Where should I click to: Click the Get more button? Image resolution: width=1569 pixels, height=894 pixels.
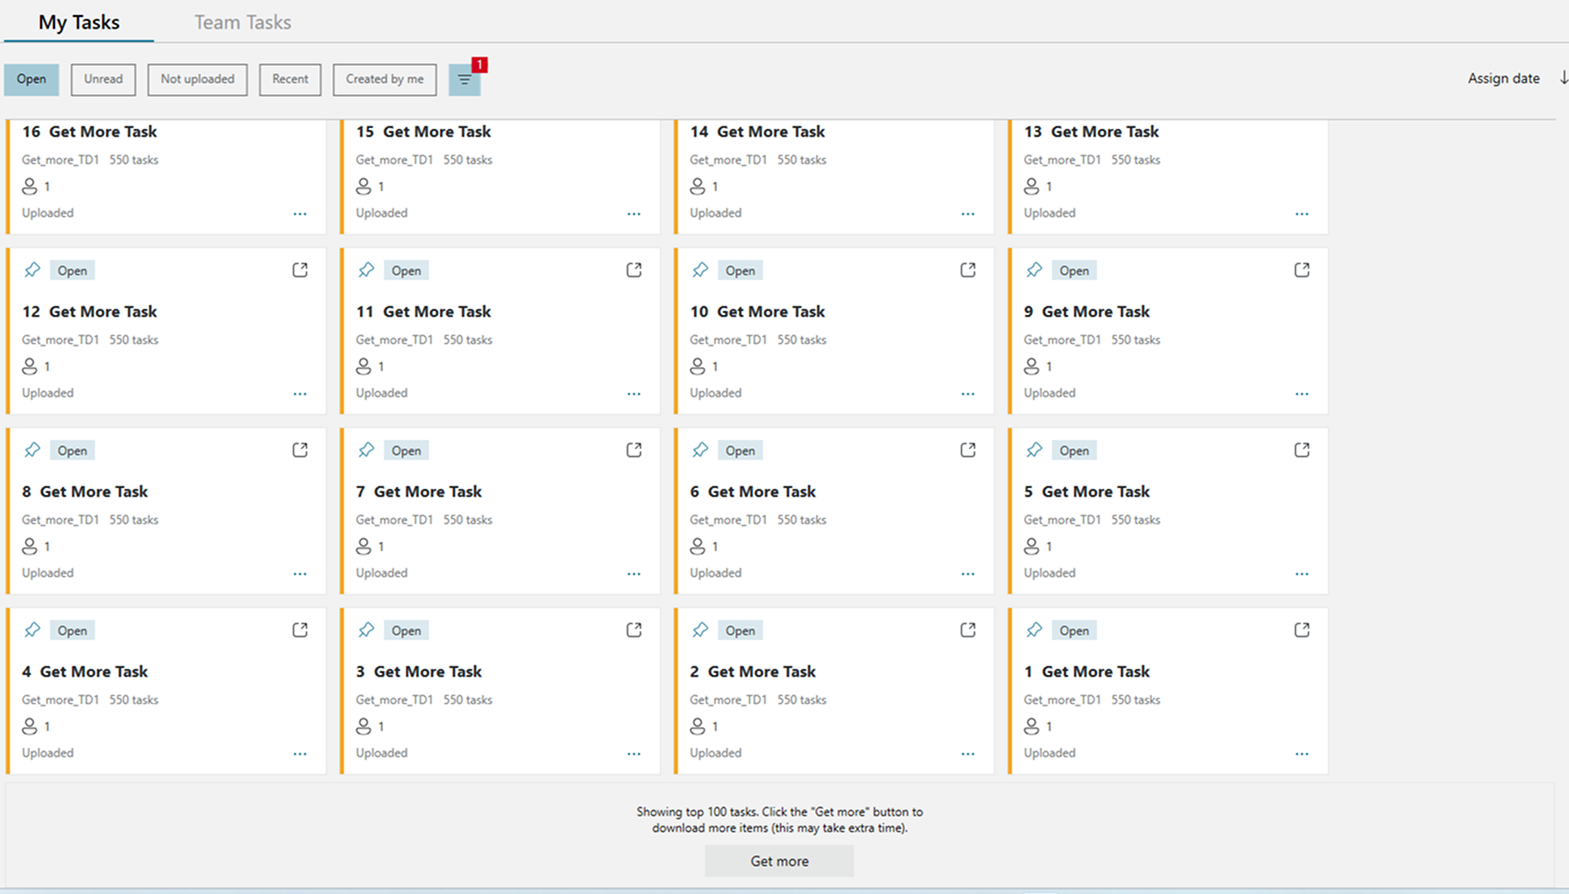(779, 861)
